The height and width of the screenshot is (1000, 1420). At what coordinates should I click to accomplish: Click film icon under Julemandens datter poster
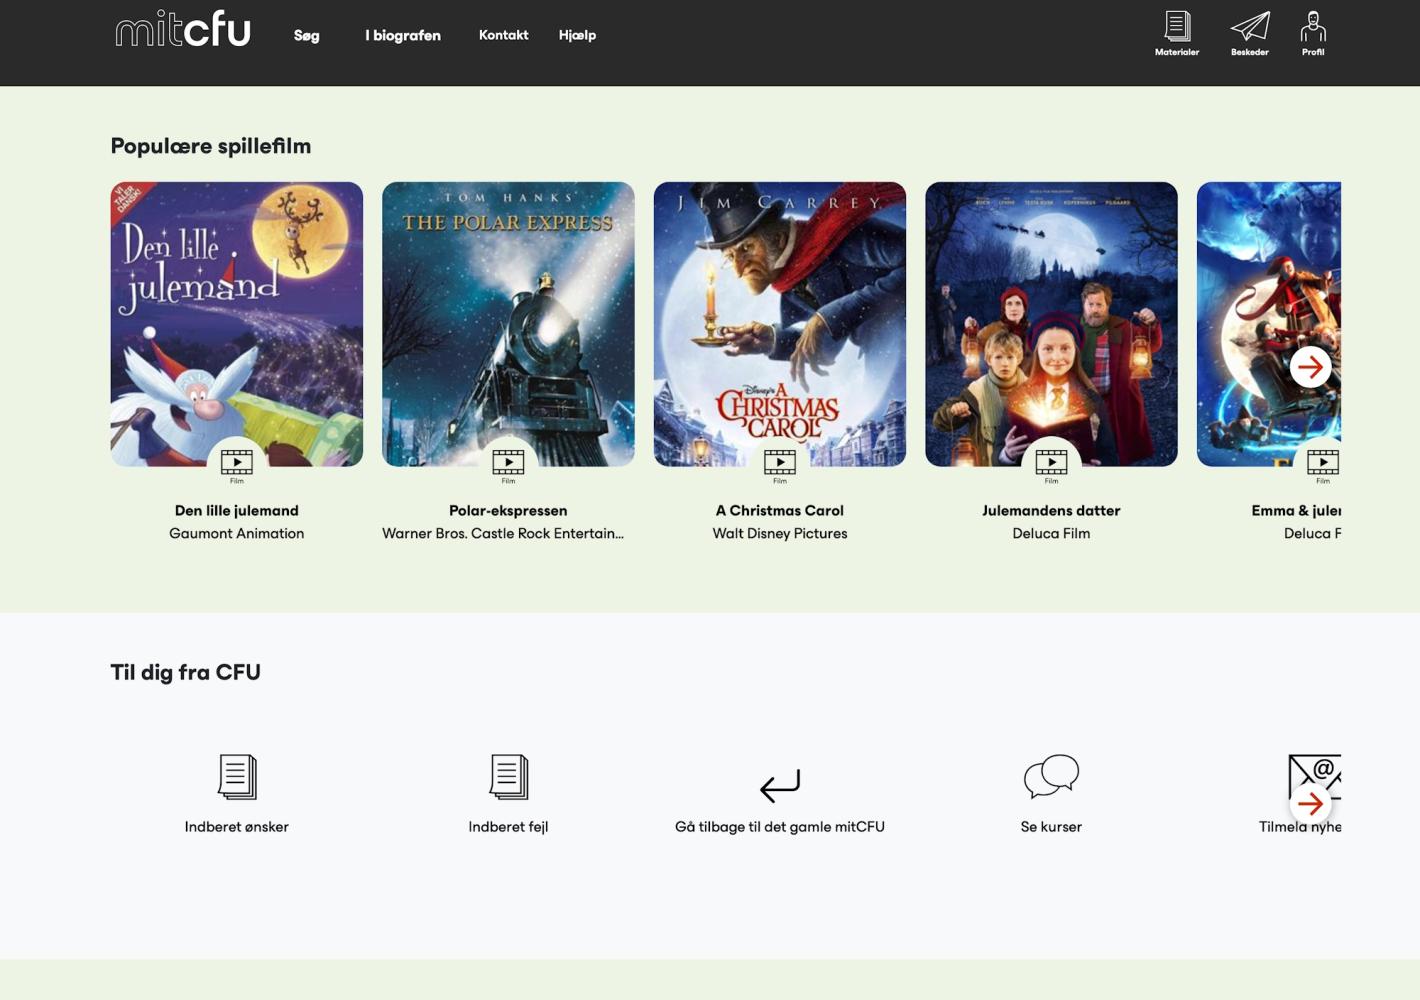coord(1051,462)
